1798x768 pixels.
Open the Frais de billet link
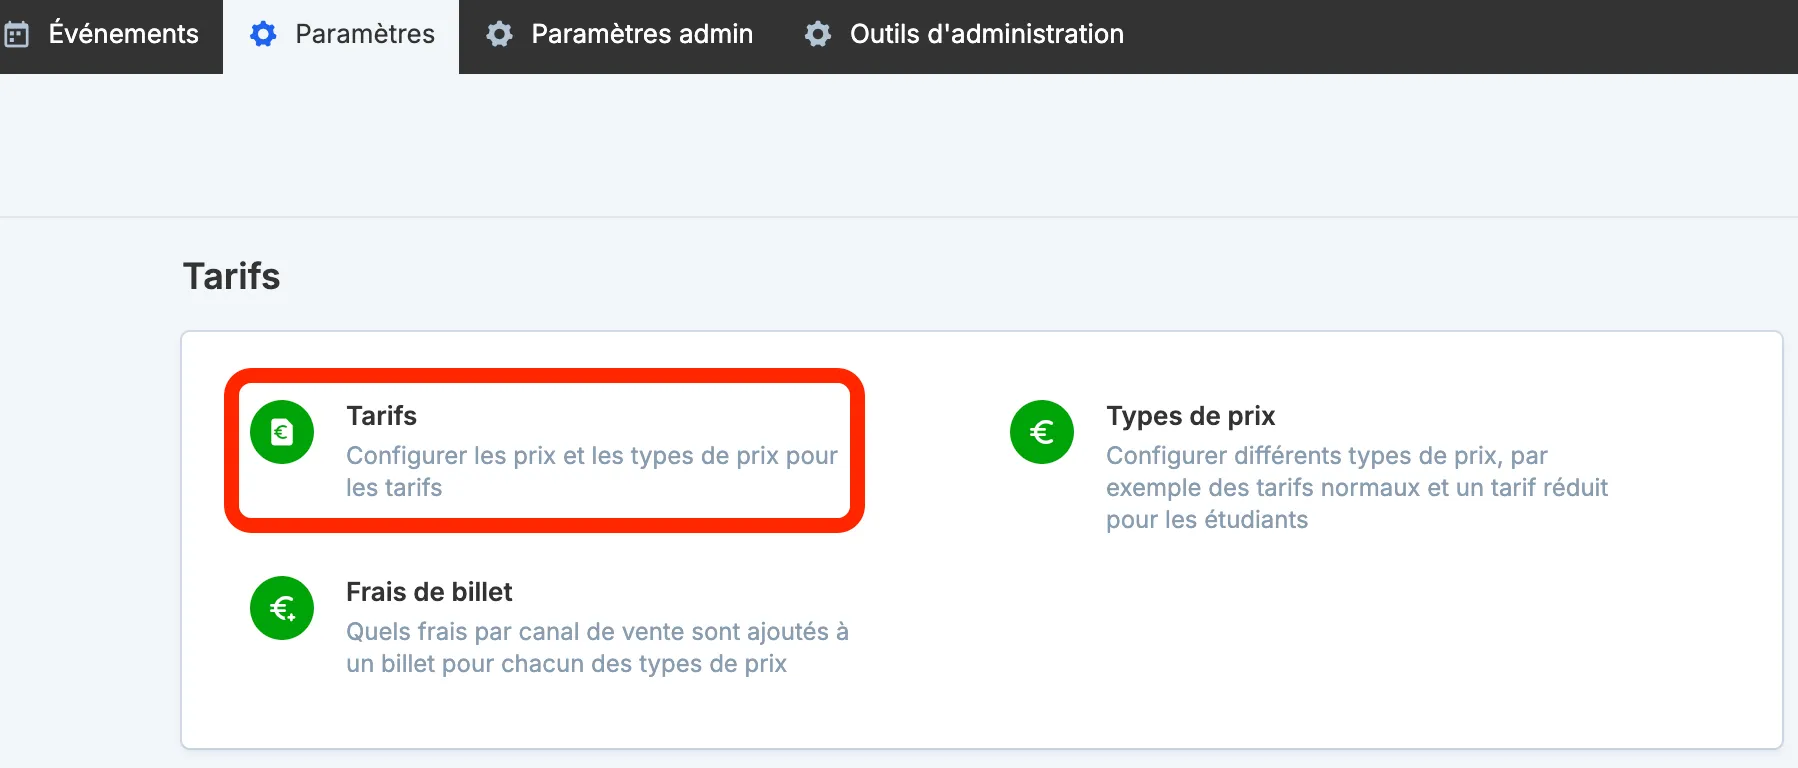coord(429,592)
